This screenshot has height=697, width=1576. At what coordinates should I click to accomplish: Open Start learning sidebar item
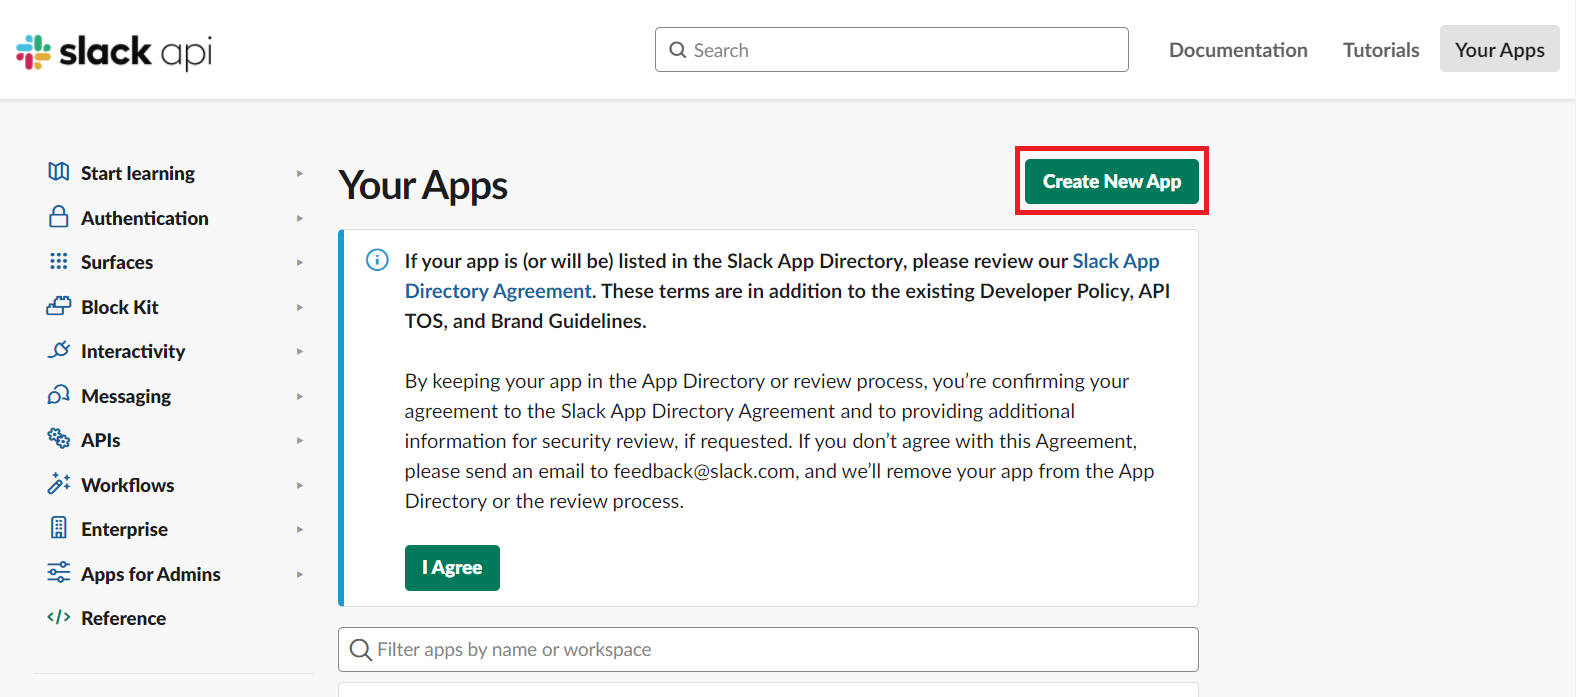click(x=138, y=173)
